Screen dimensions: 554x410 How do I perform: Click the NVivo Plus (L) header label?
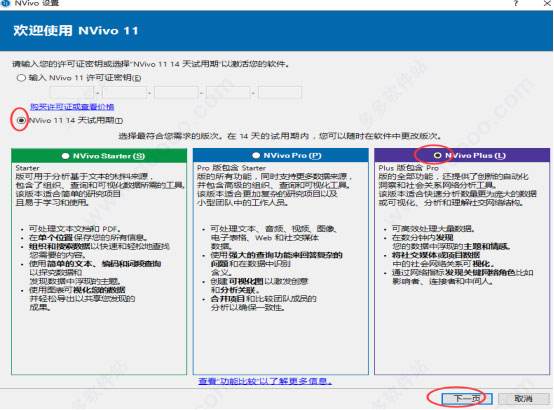(x=475, y=156)
